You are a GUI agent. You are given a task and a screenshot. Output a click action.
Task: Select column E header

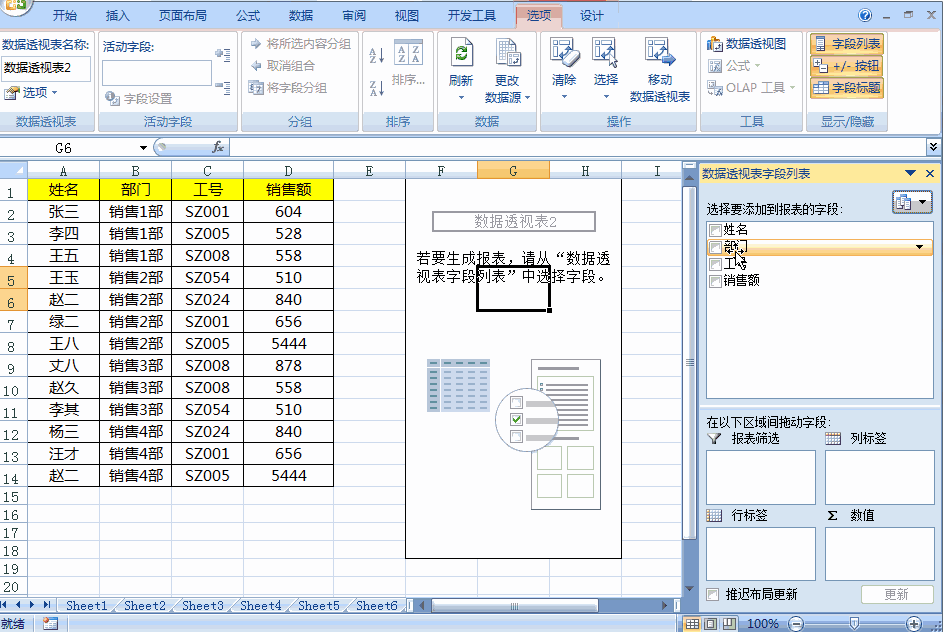click(369, 171)
